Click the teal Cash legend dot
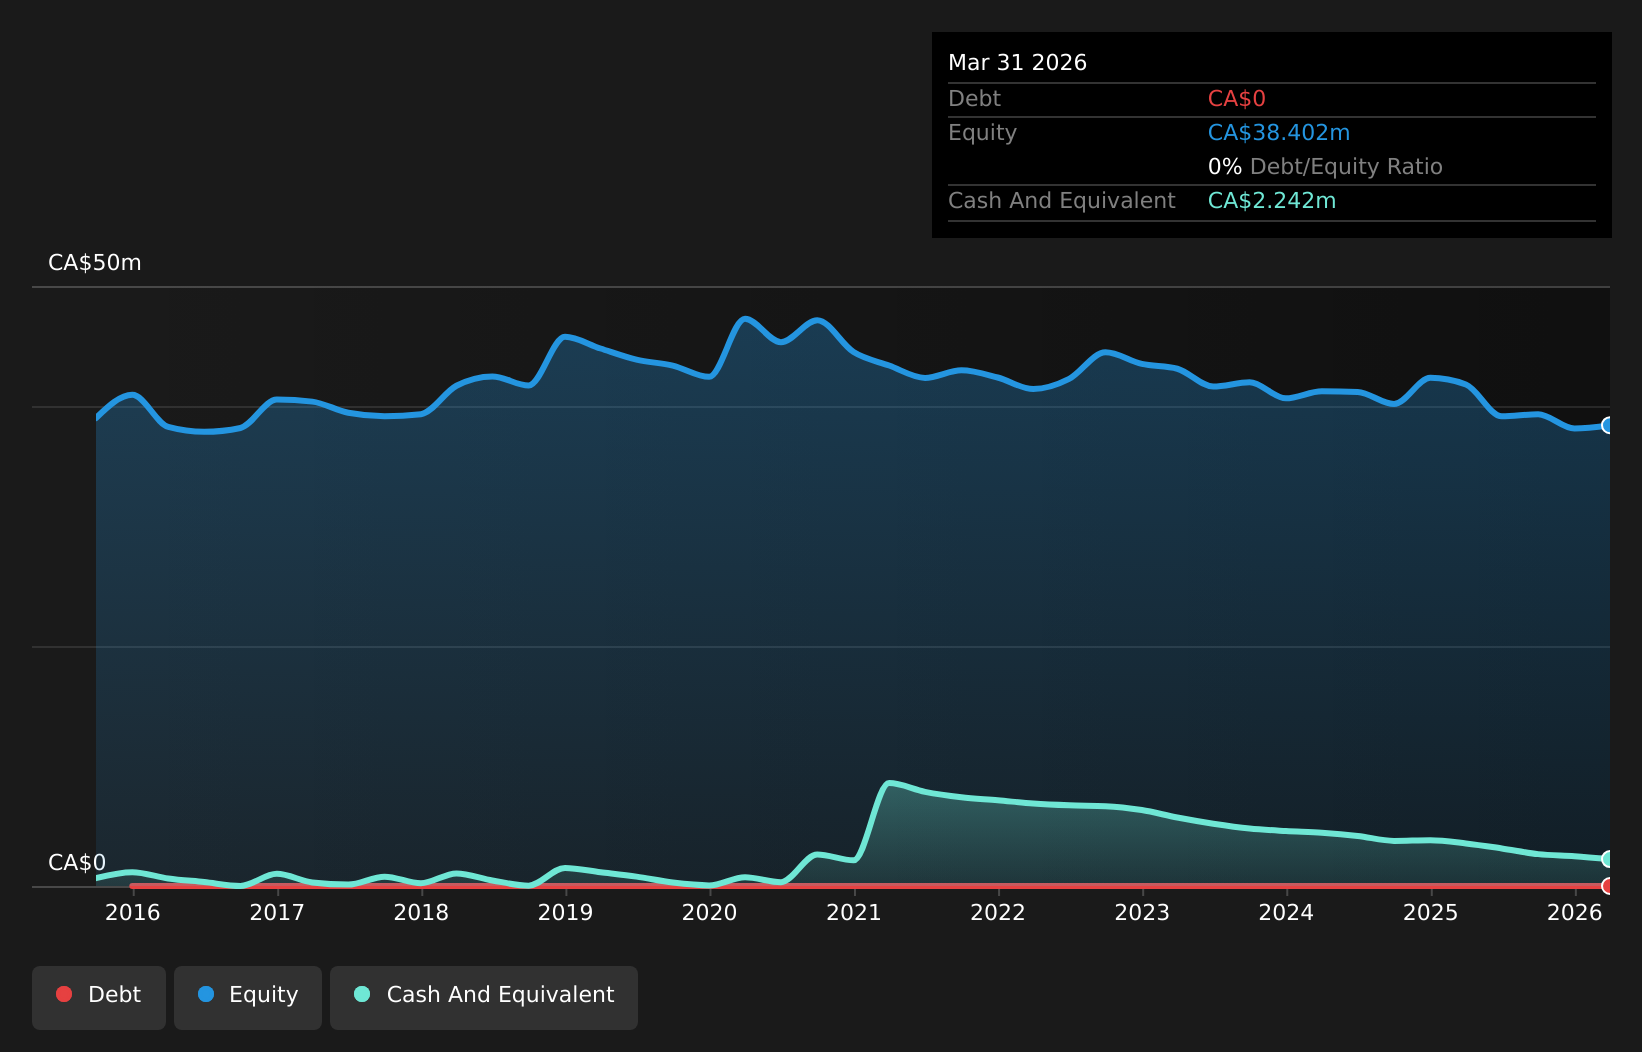 click(x=362, y=994)
